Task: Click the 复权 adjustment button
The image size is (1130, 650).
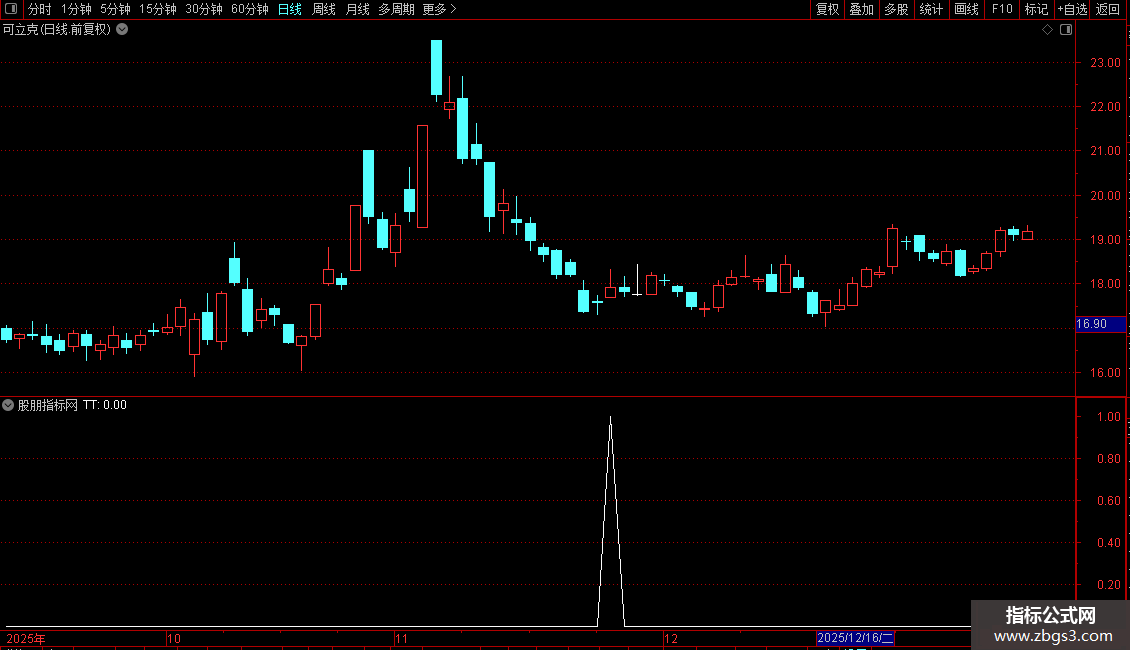Action: click(x=827, y=9)
